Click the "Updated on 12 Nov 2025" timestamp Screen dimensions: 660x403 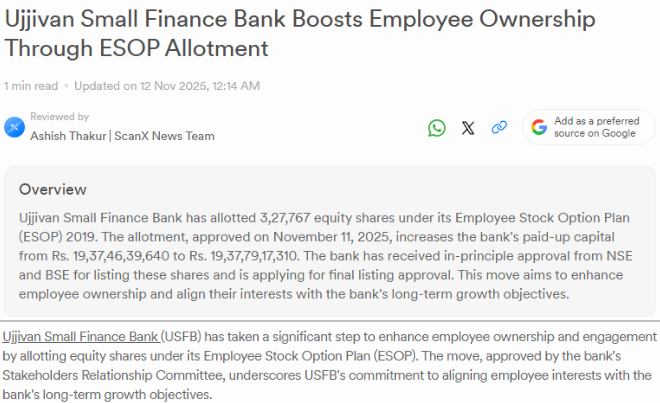166,86
